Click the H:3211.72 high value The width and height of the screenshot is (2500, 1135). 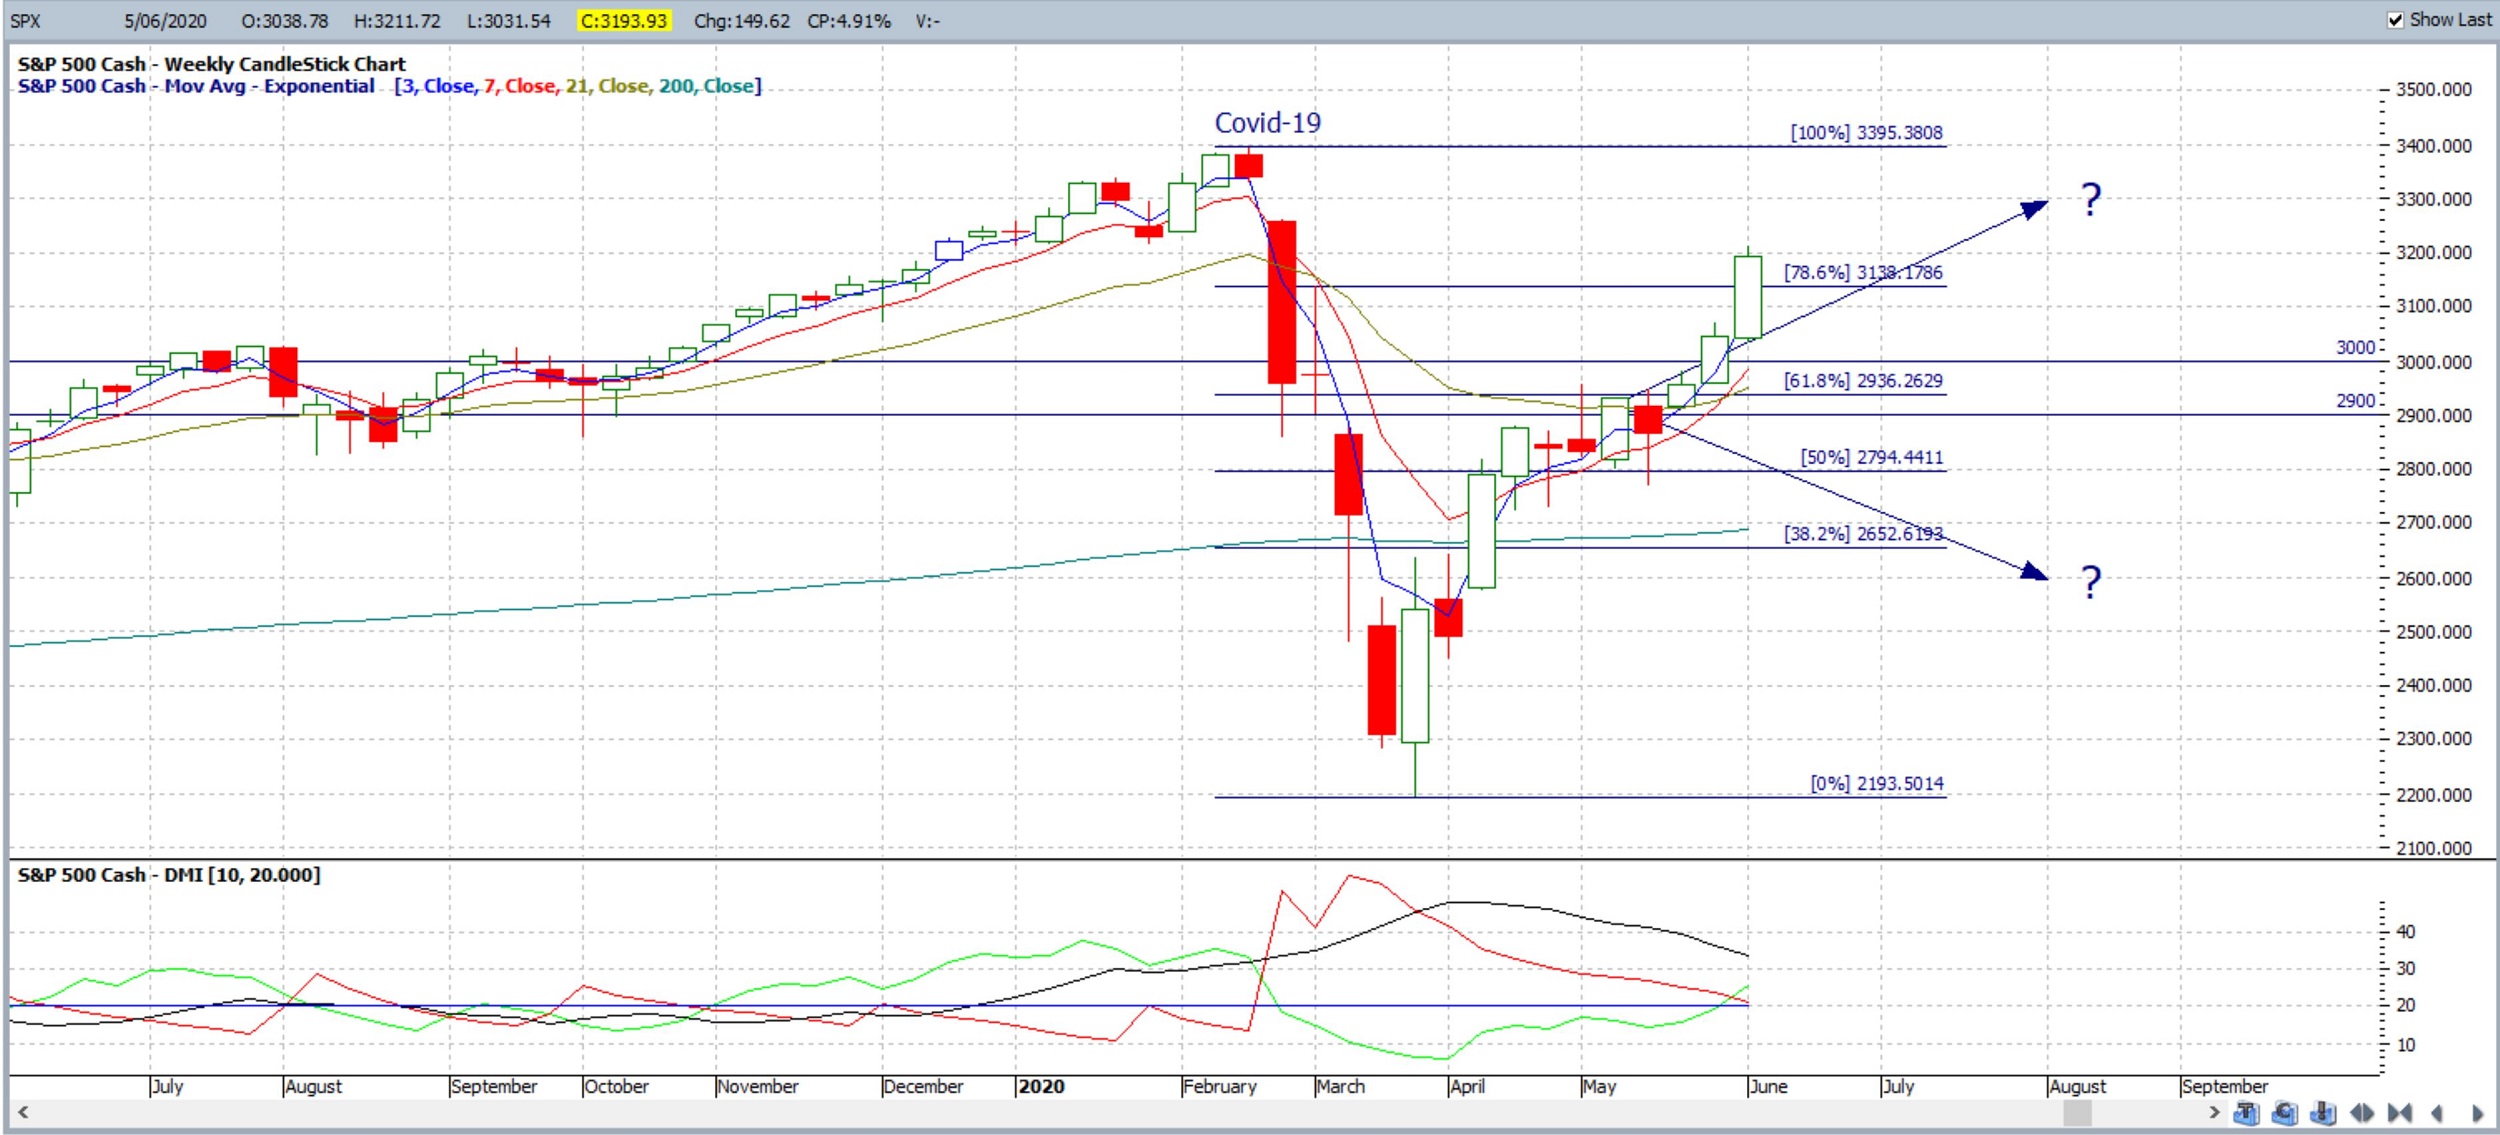[397, 21]
